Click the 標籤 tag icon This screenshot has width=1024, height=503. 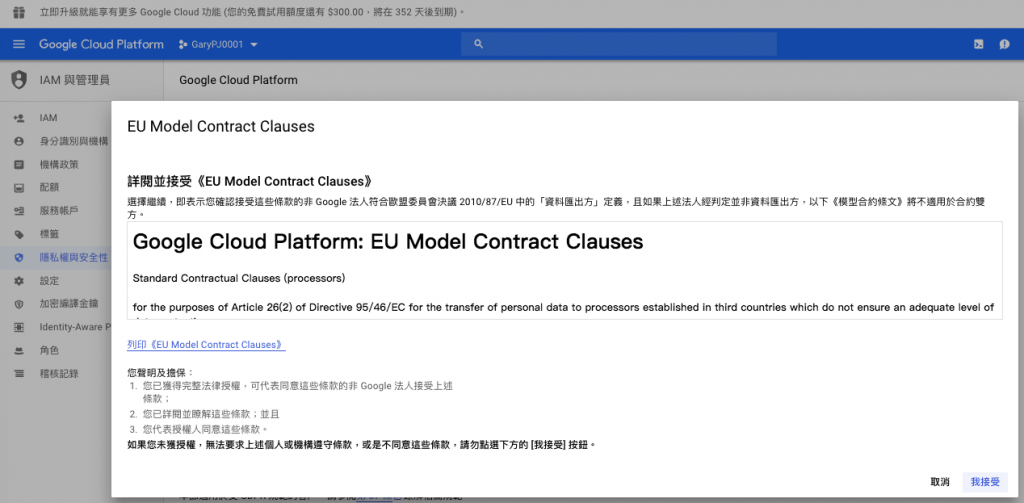(19, 234)
